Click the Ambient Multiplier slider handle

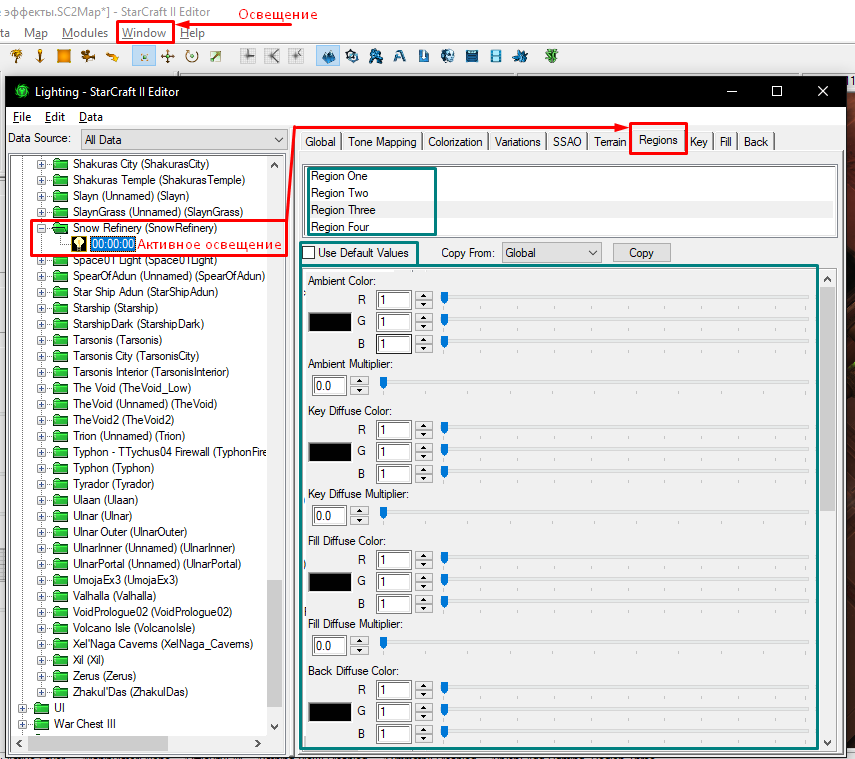[383, 383]
